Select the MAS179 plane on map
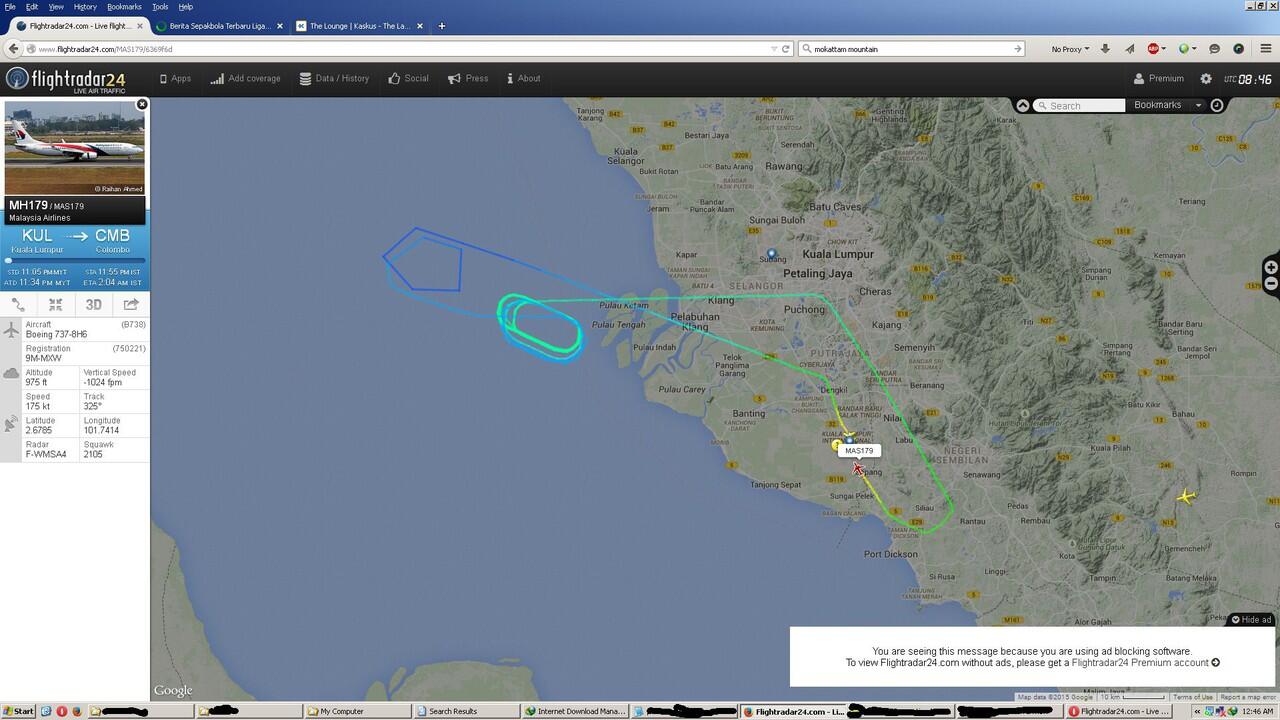This screenshot has width=1280, height=720. [858, 468]
